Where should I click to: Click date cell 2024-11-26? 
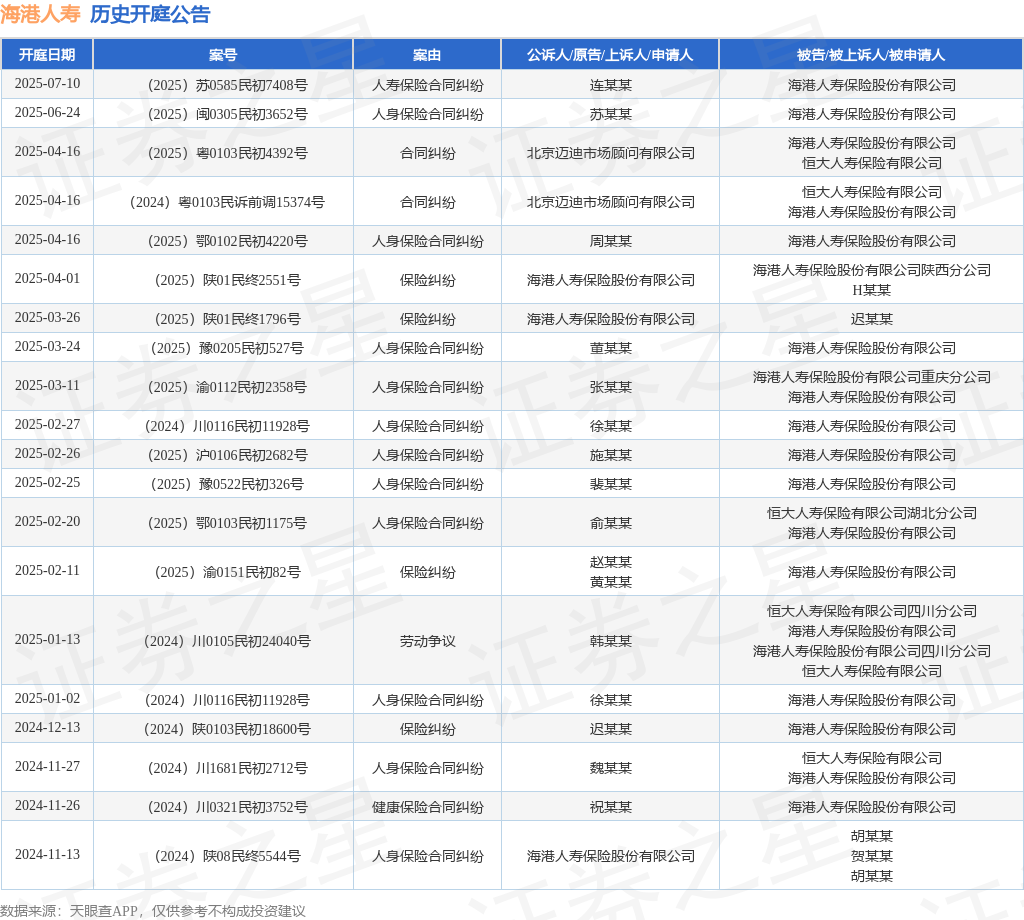click(x=48, y=805)
